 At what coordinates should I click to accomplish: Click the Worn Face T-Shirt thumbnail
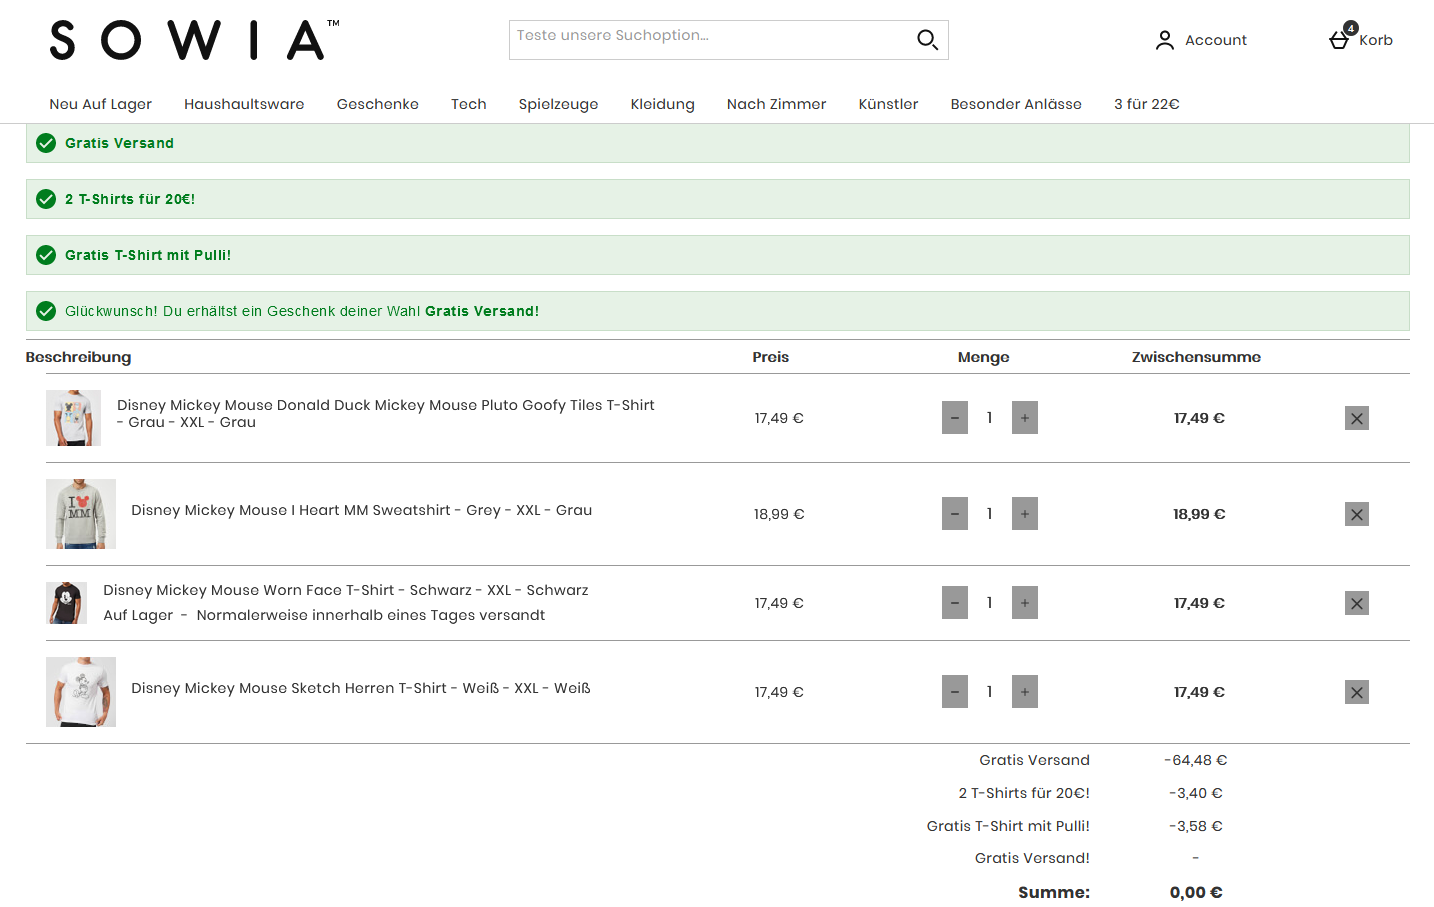66,603
